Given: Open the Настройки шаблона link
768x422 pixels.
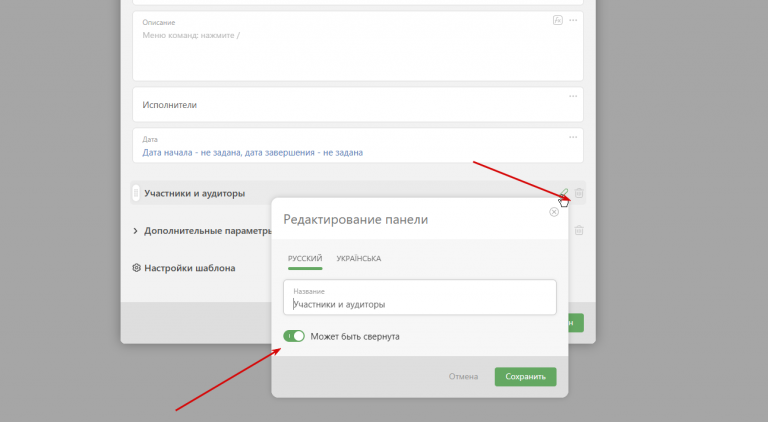Looking at the screenshot, I should coord(190,268).
